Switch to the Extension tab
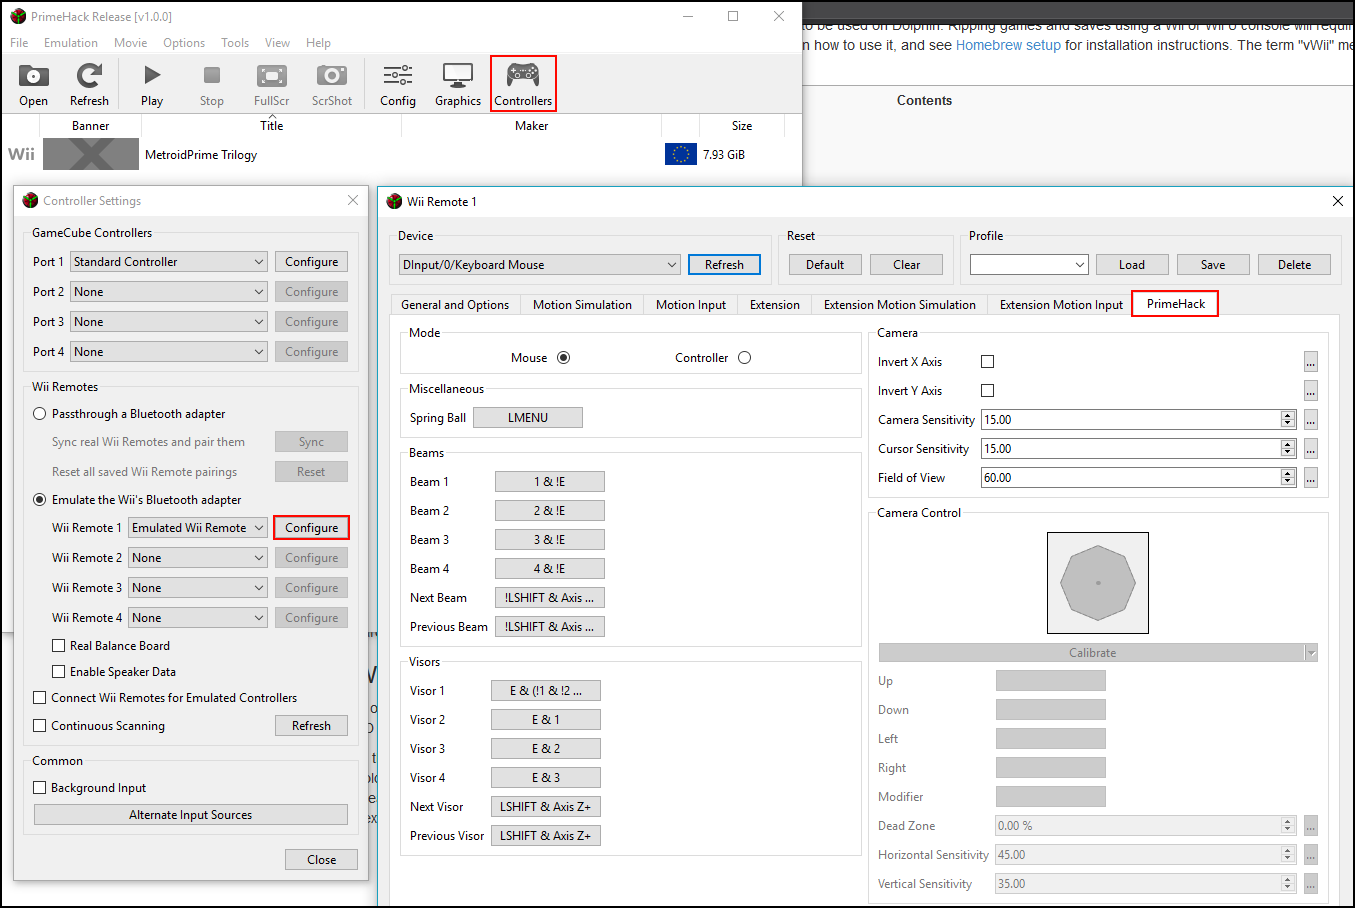1355x908 pixels. point(775,305)
